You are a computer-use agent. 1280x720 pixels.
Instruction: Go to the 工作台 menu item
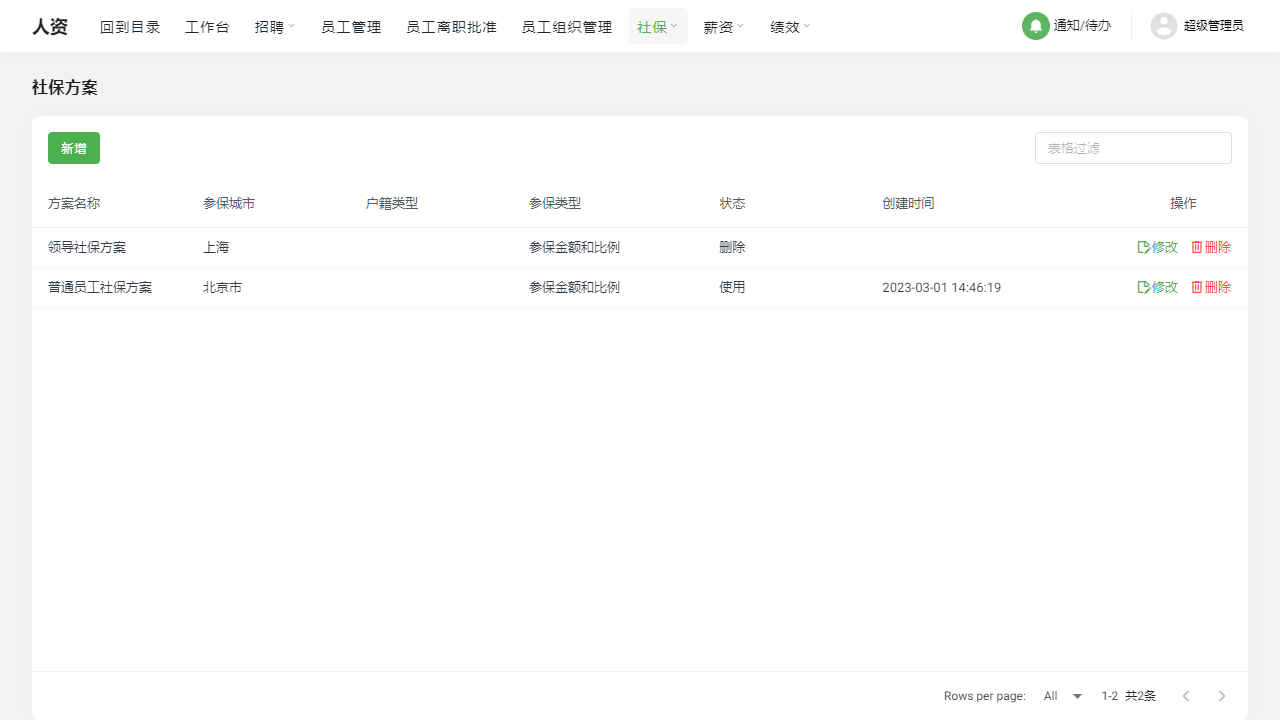[207, 27]
